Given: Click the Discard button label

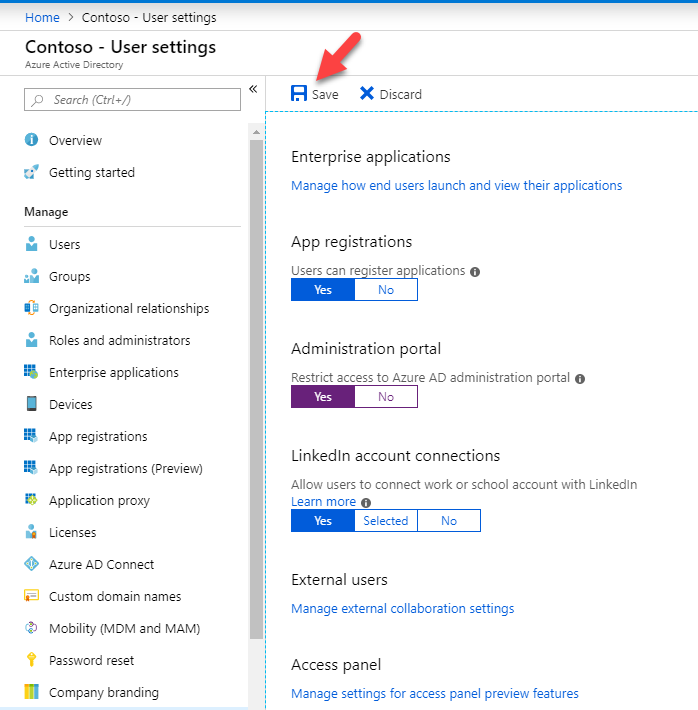Looking at the screenshot, I should click(400, 94).
